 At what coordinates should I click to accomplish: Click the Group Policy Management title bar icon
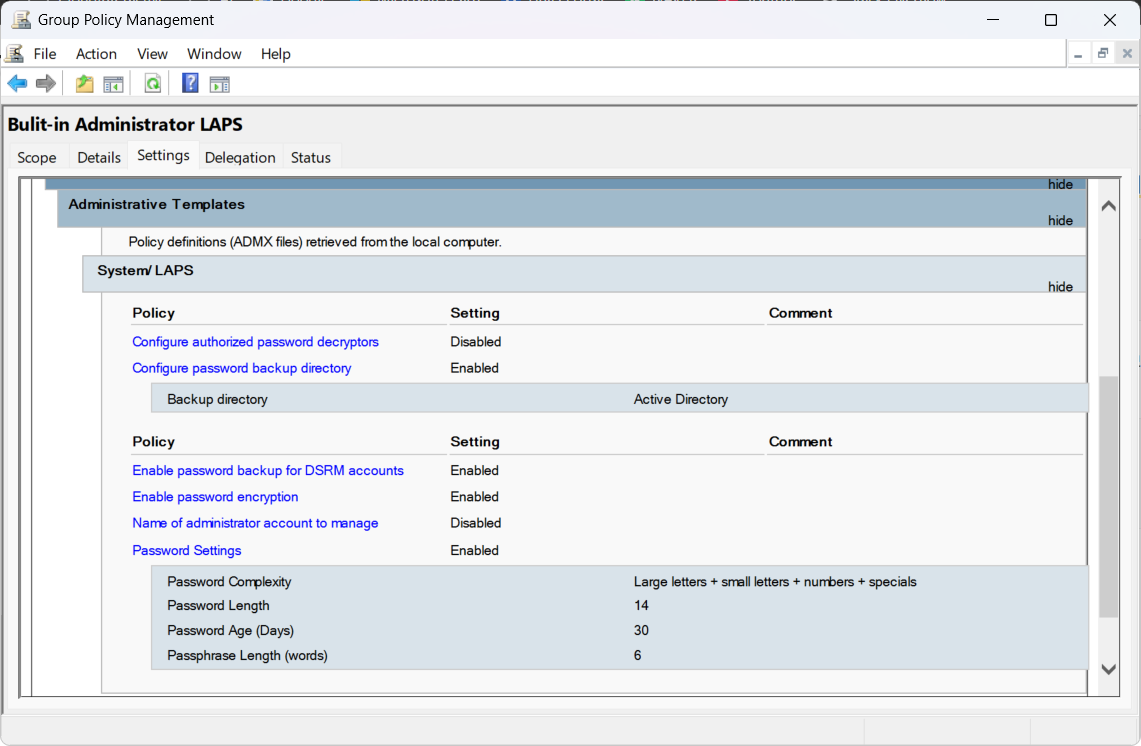pos(21,20)
